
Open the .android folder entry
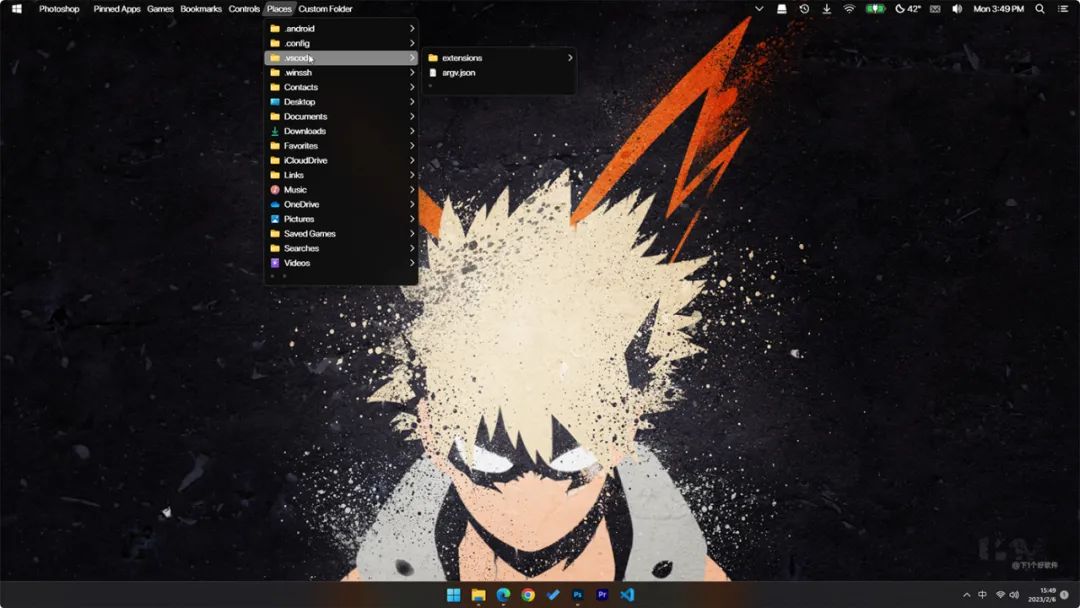coord(341,28)
